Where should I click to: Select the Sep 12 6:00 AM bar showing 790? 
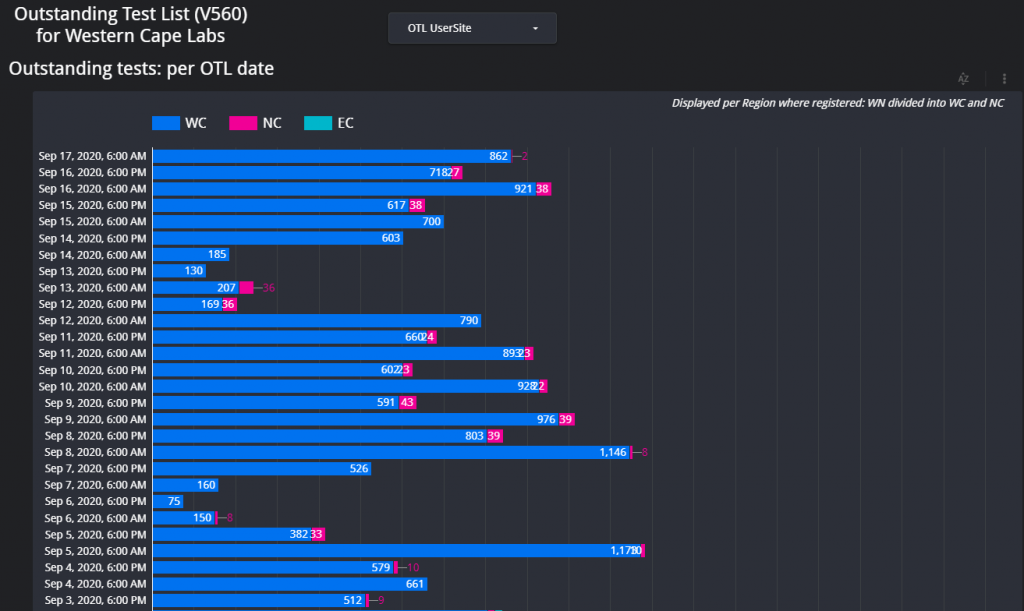(316, 321)
